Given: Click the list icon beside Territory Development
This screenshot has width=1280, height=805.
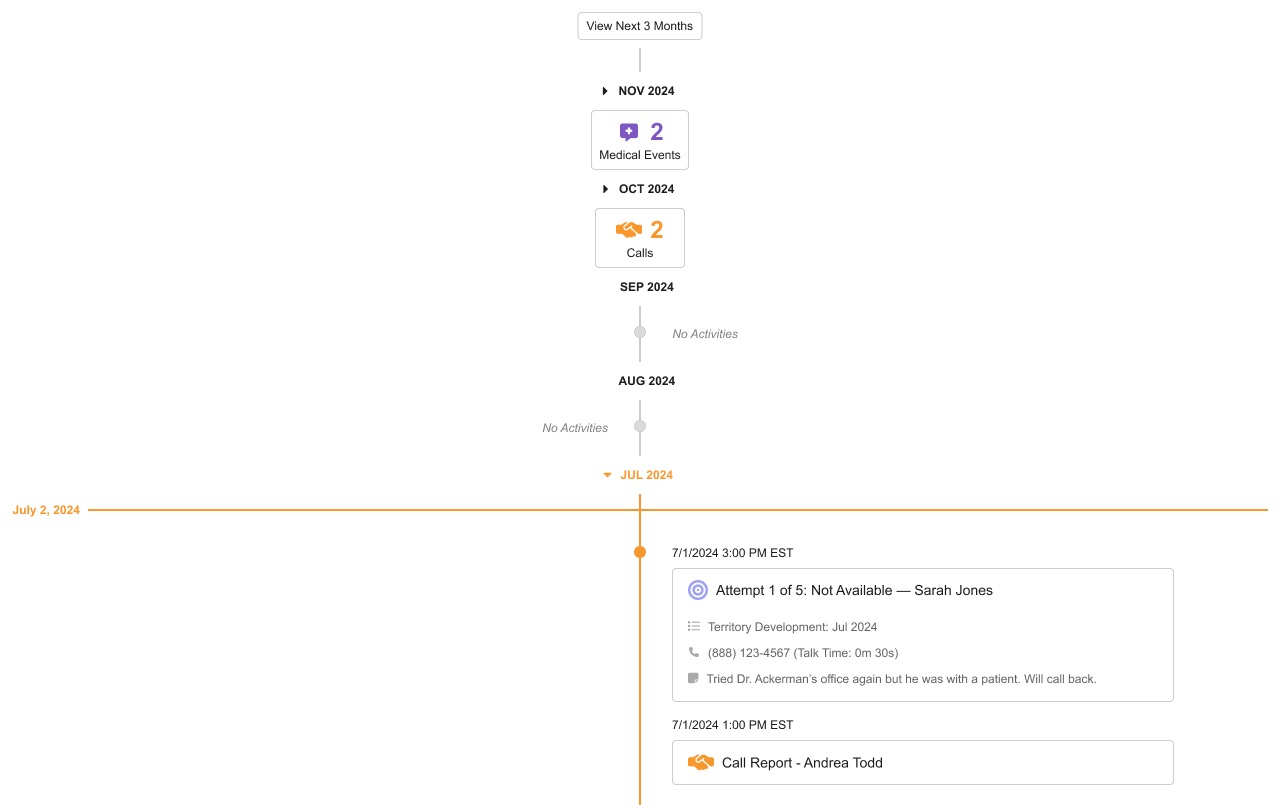Looking at the screenshot, I should tap(694, 627).
